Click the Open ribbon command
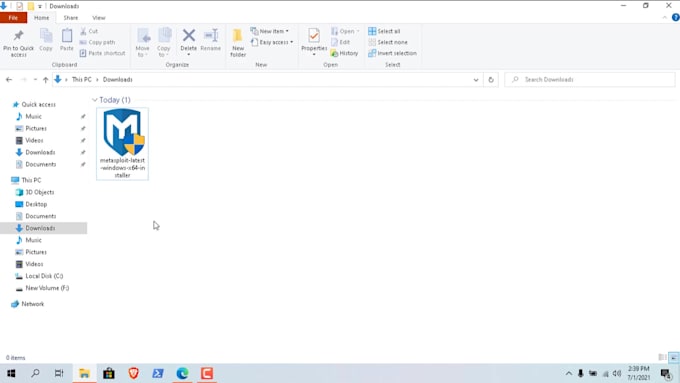This screenshot has height=383, width=680. [x=345, y=31]
